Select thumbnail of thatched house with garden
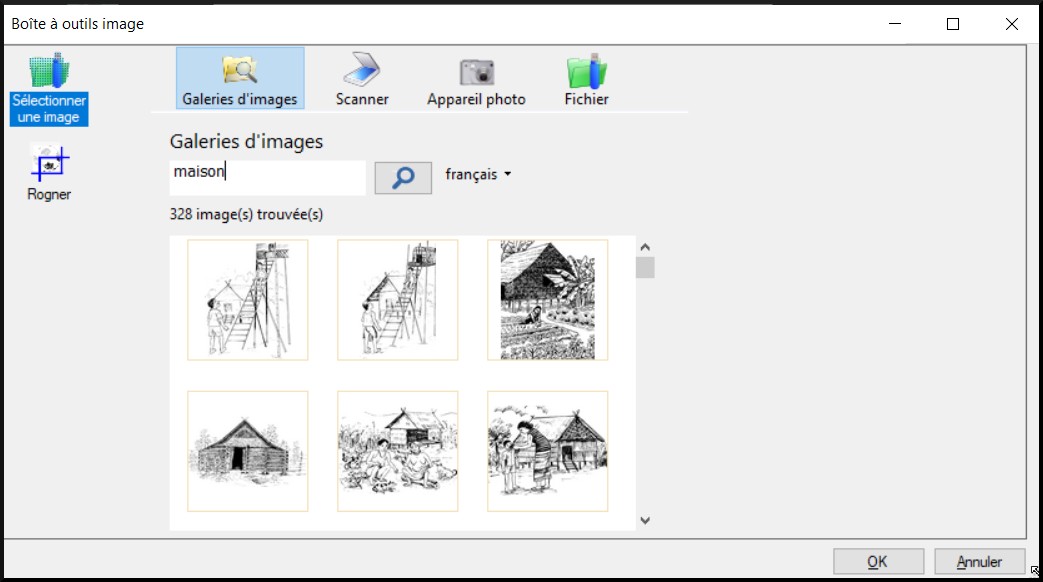Viewport: 1043px width, 582px height. tap(547, 300)
